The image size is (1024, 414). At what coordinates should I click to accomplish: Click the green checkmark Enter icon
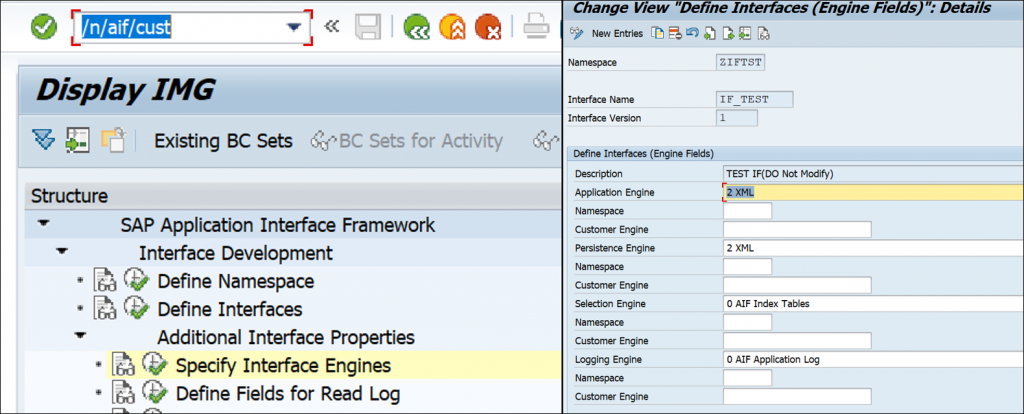click(x=44, y=27)
